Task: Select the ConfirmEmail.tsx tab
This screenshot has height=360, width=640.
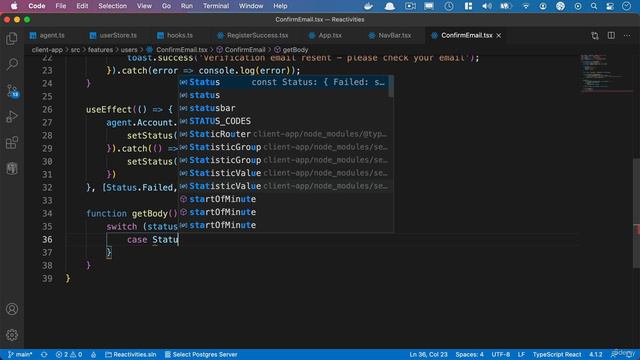Action: (467, 36)
